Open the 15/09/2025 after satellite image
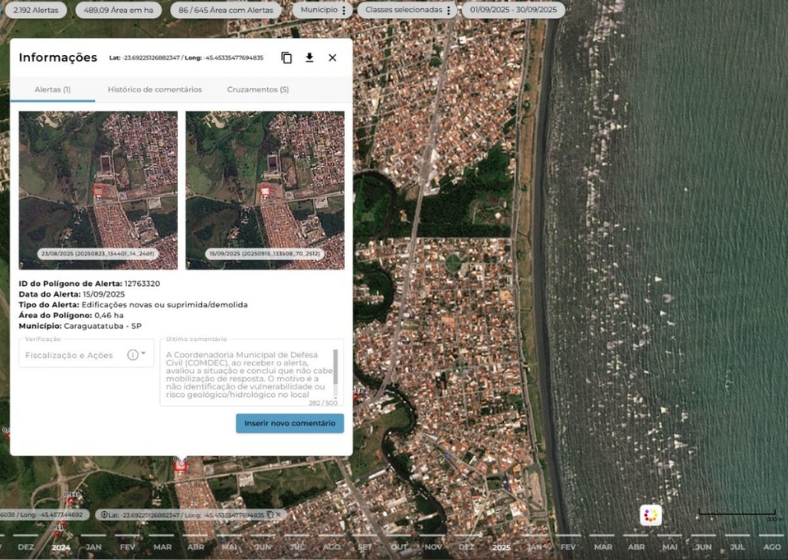 (265, 190)
